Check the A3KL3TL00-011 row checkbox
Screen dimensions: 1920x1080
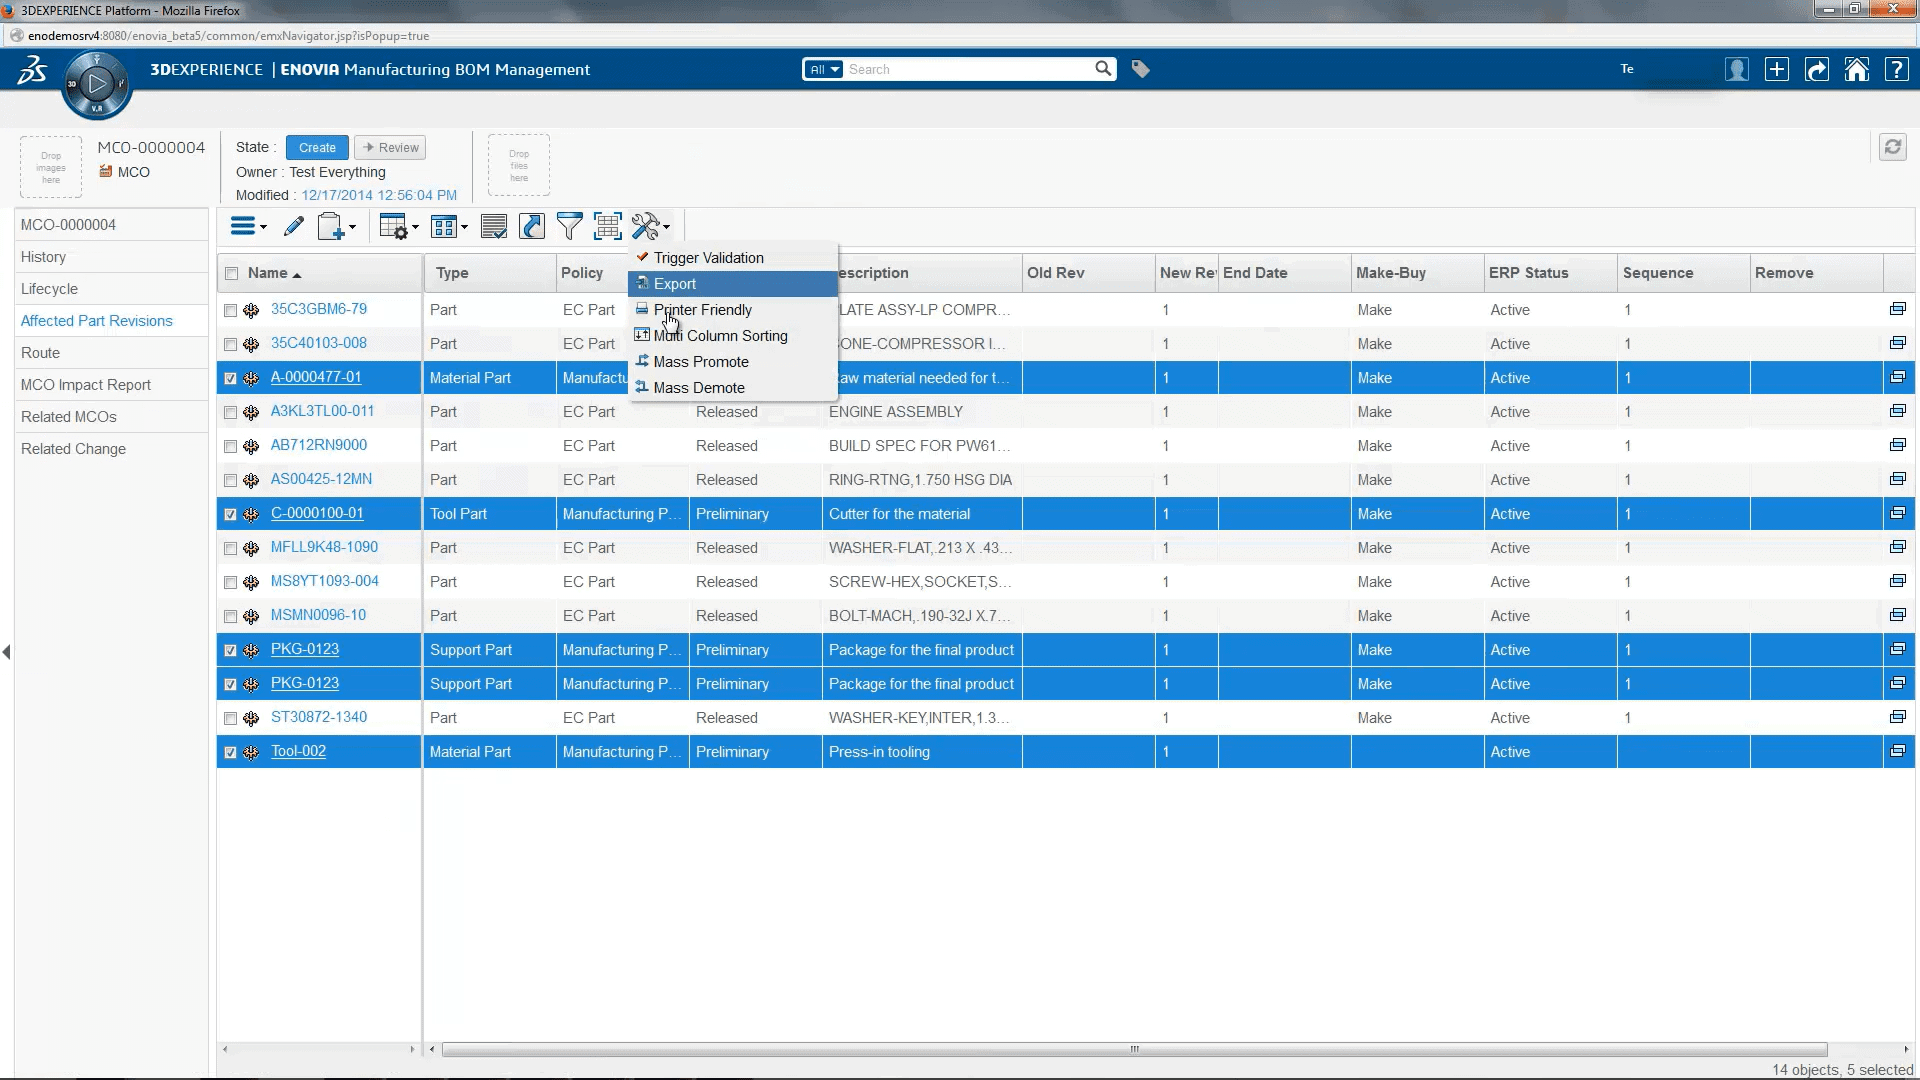point(231,412)
